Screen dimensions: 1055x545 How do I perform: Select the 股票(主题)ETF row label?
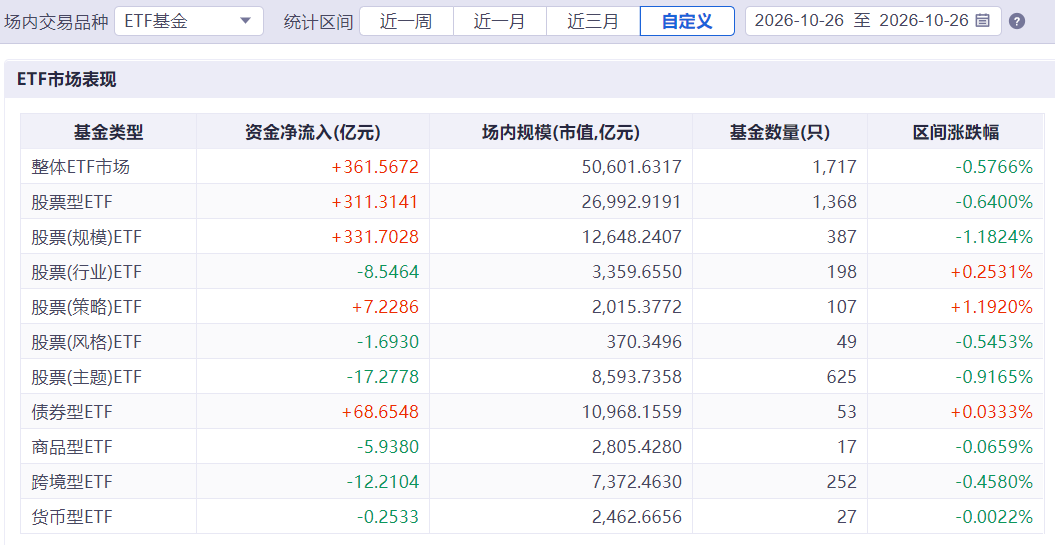click(x=86, y=377)
